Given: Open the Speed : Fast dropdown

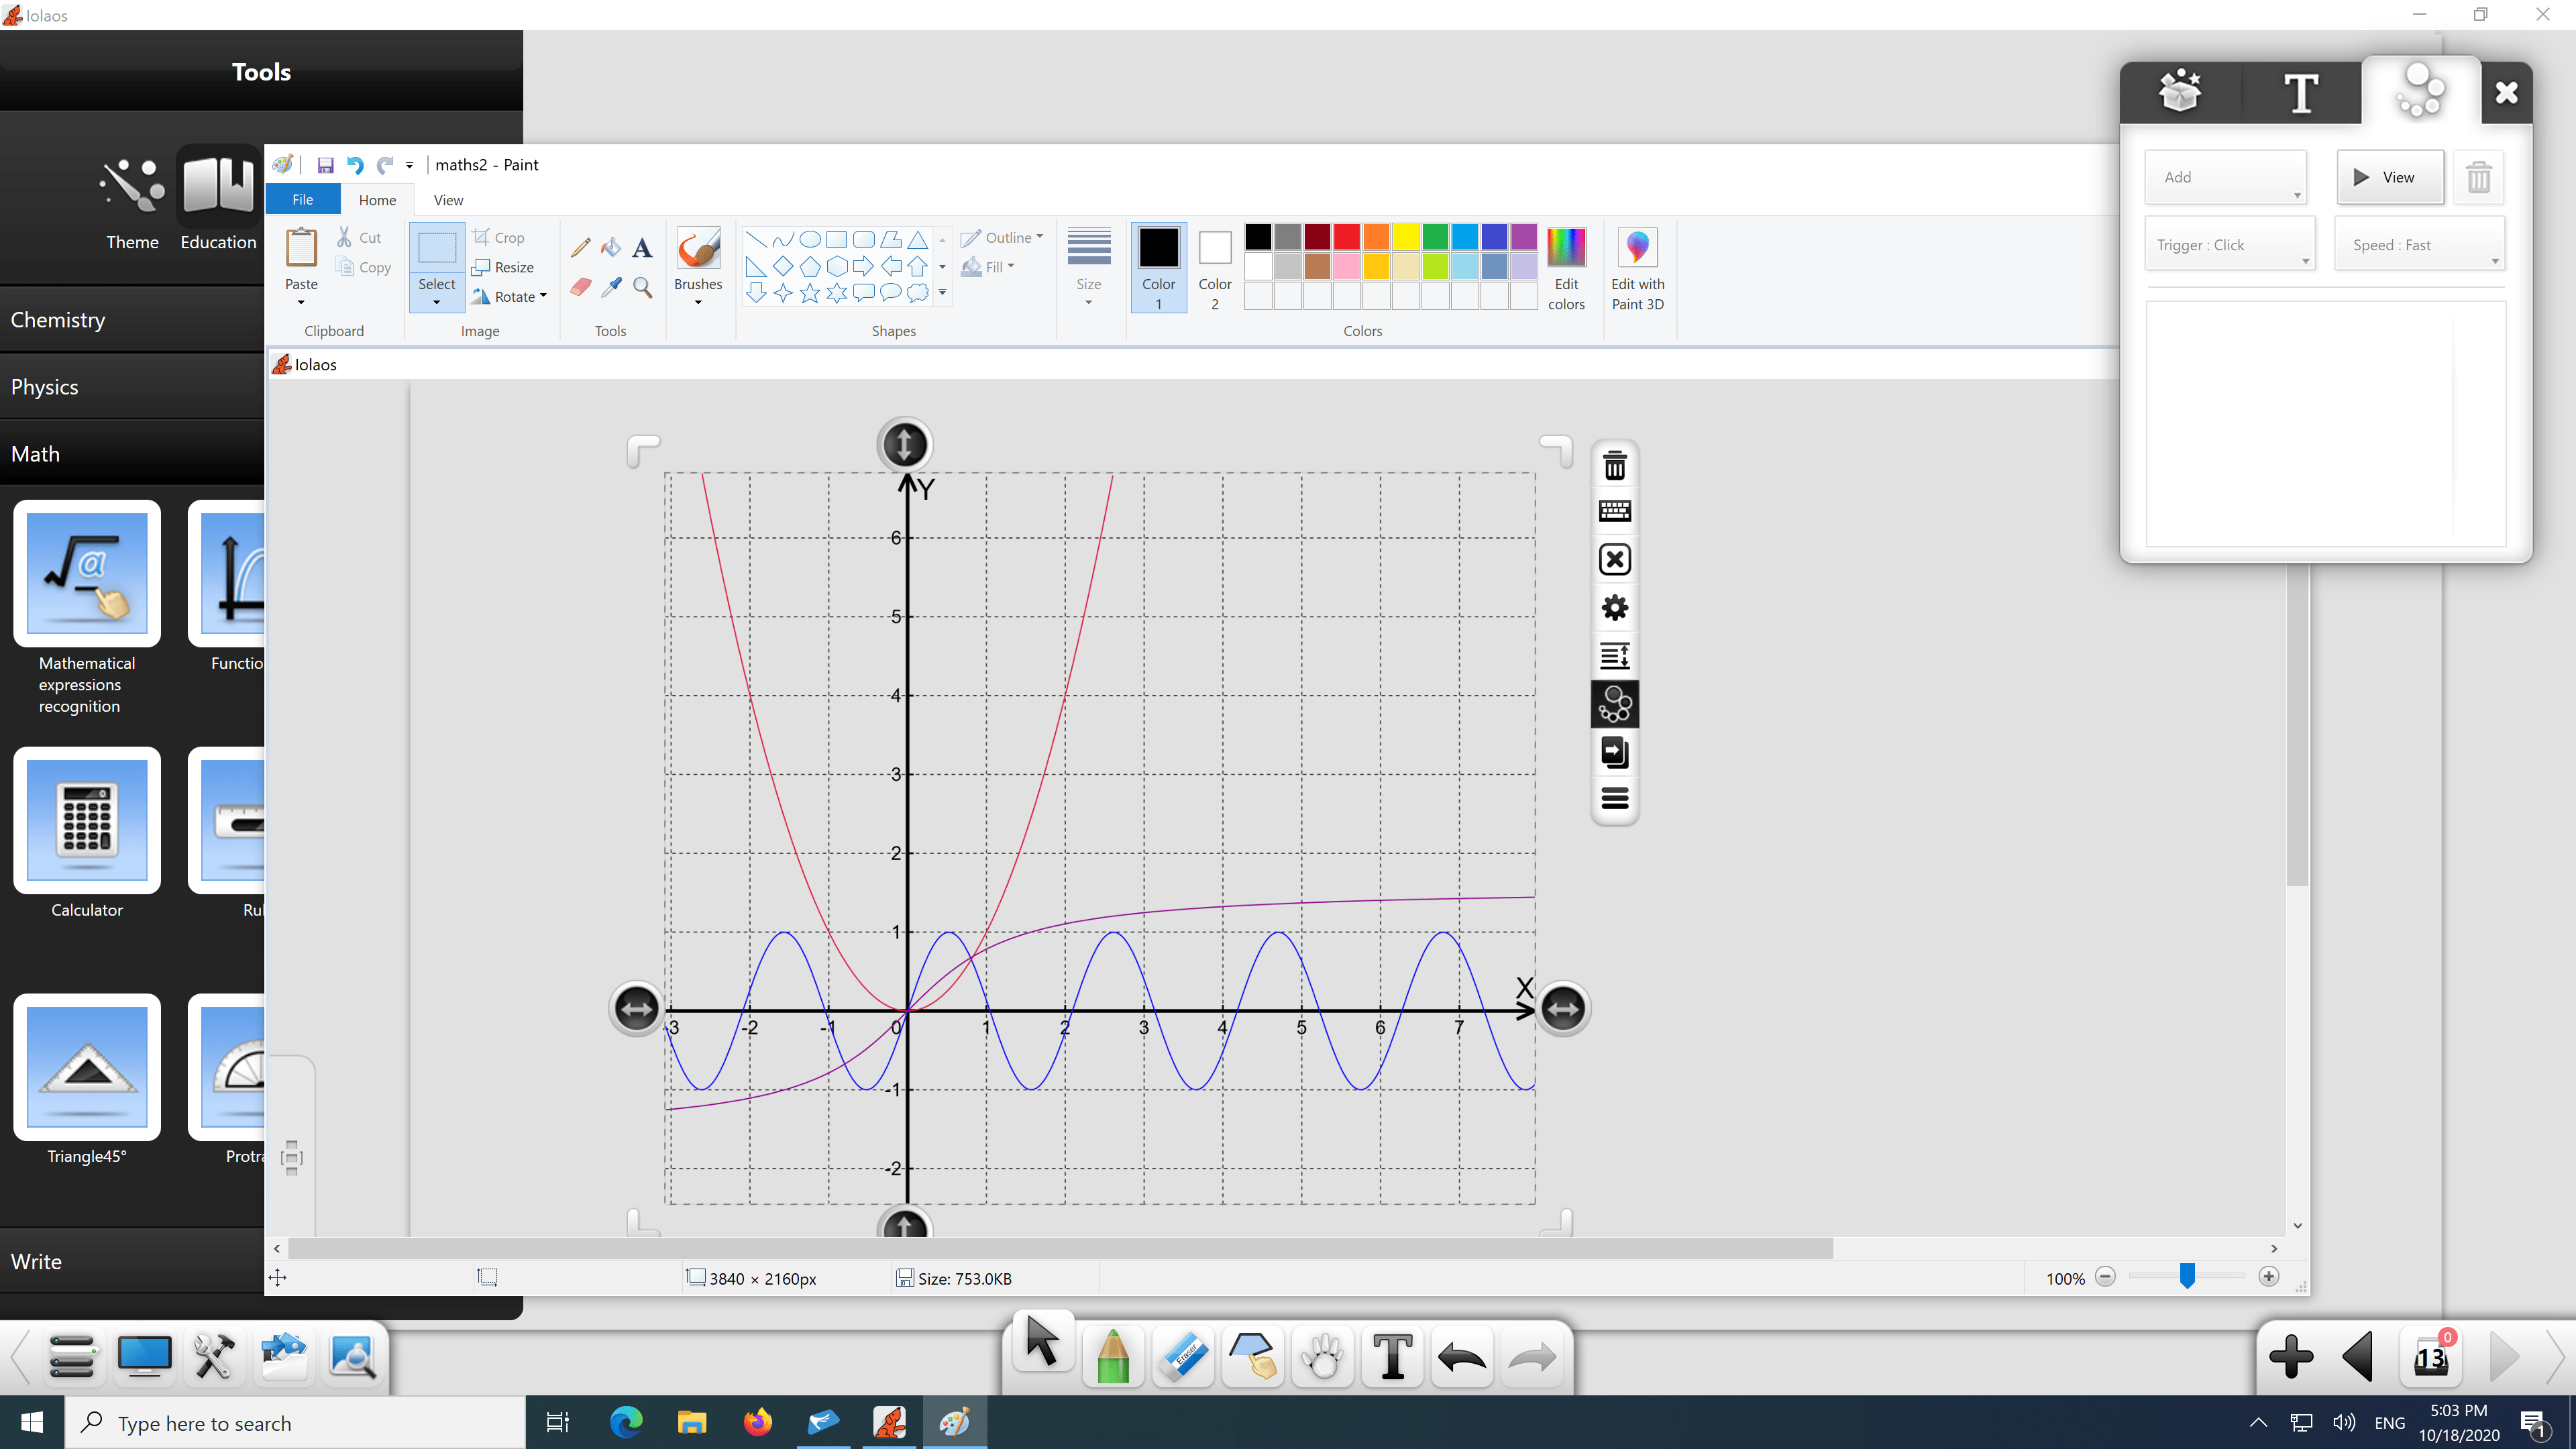Looking at the screenshot, I should pos(2419,245).
